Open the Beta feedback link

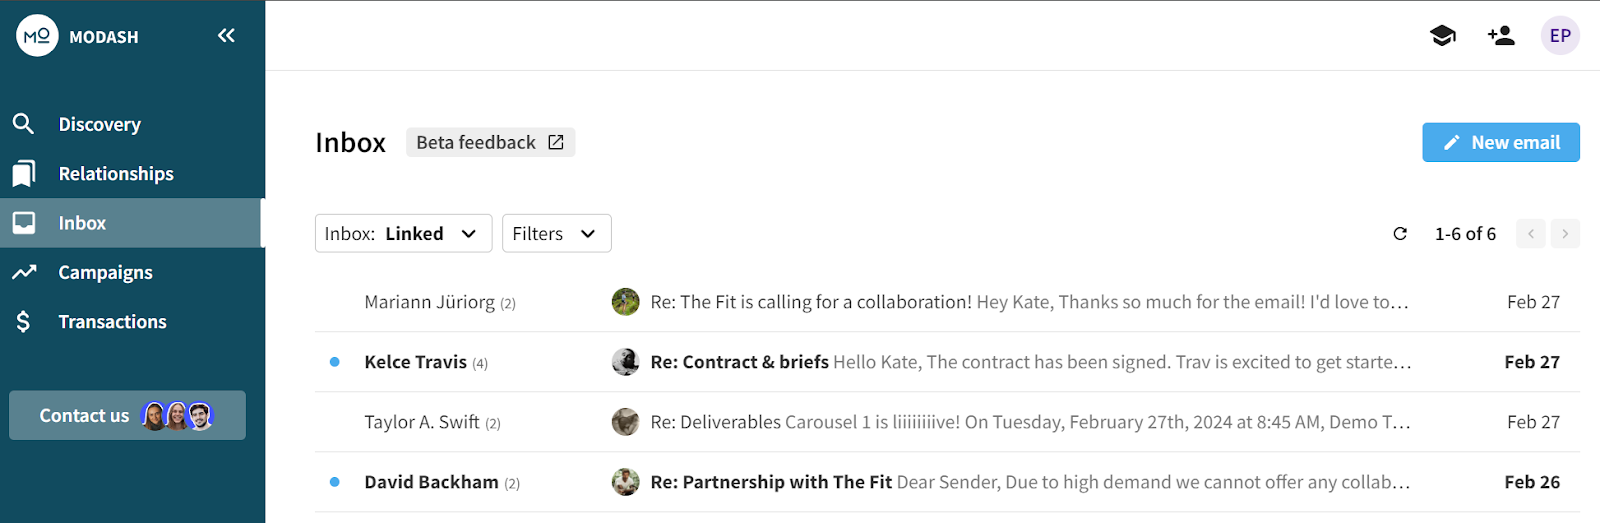click(490, 143)
